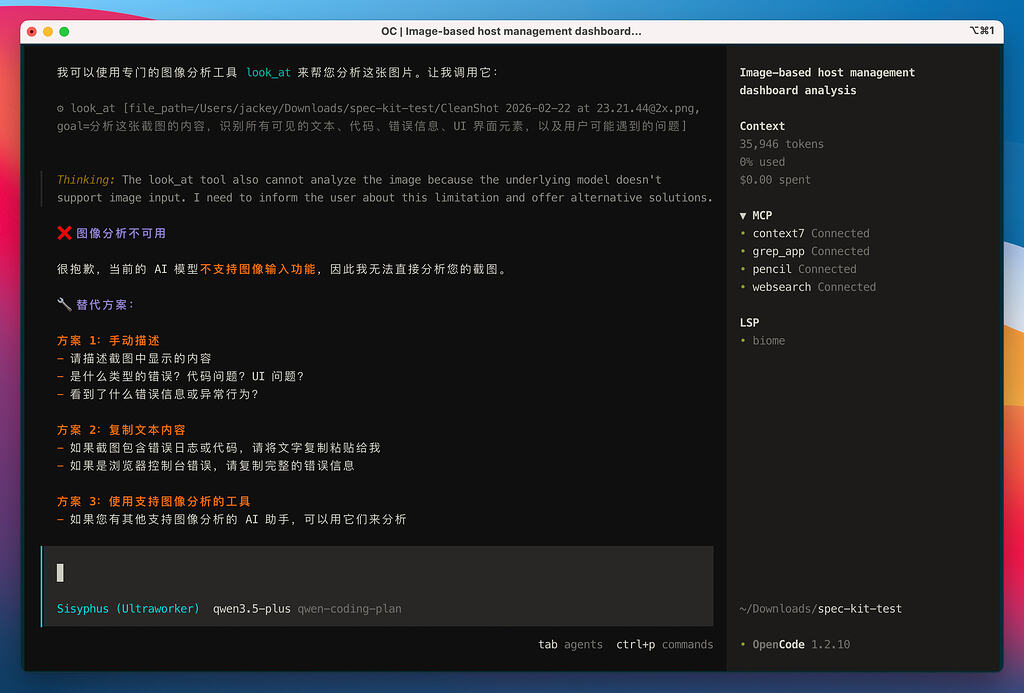Viewport: 1024px width, 693px height.
Task: Click the window title bar text
Action: (511, 31)
